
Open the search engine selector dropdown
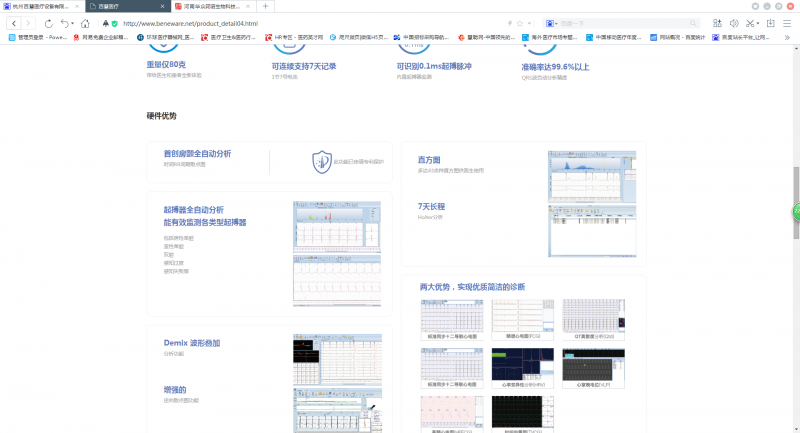coord(552,22)
